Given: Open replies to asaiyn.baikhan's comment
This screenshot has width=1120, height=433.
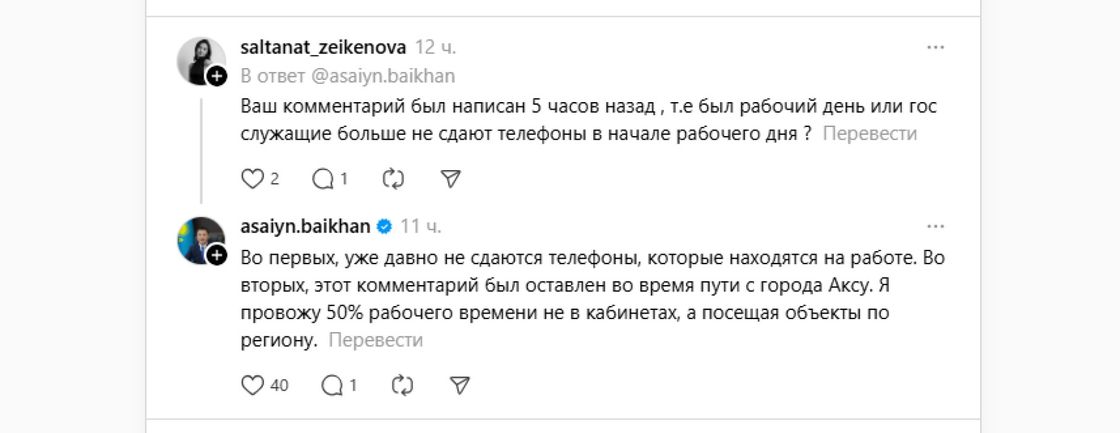Looking at the screenshot, I should coord(331,385).
